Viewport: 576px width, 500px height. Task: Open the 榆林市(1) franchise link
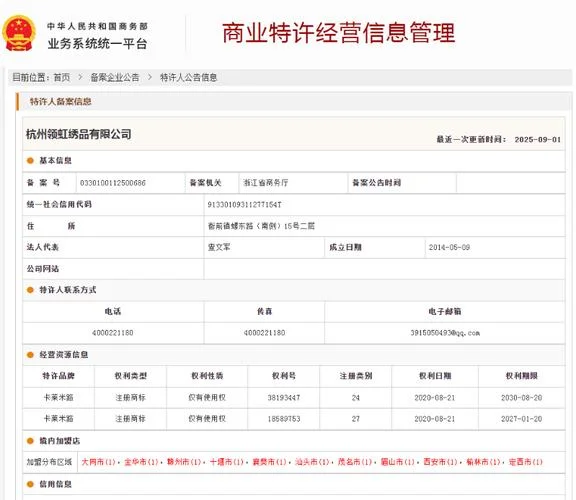click(483, 462)
